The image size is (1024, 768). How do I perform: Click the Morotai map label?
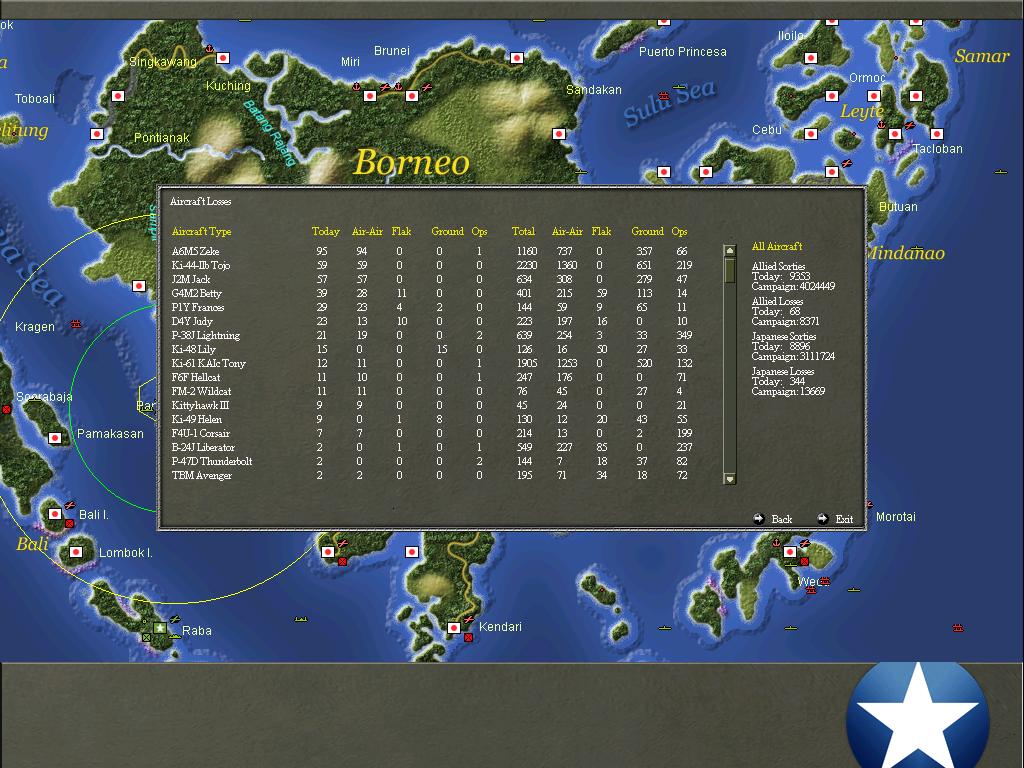click(895, 517)
